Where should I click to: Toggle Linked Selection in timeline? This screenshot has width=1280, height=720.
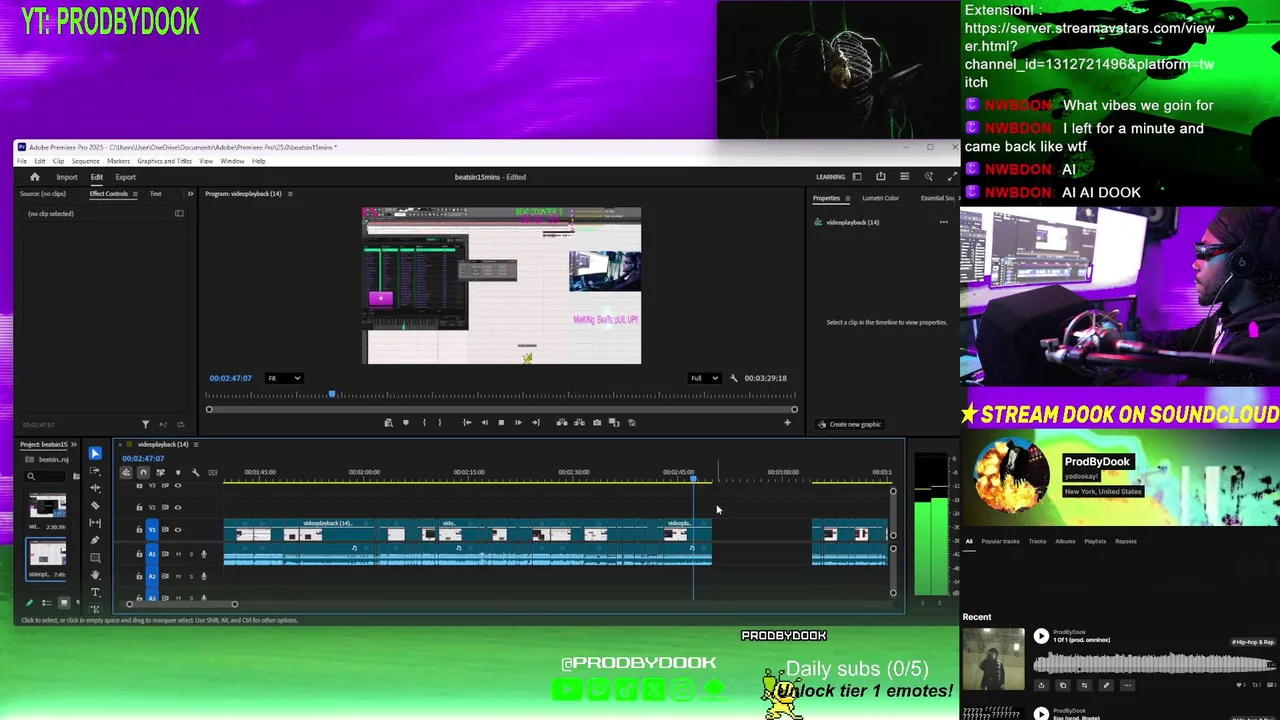point(160,472)
